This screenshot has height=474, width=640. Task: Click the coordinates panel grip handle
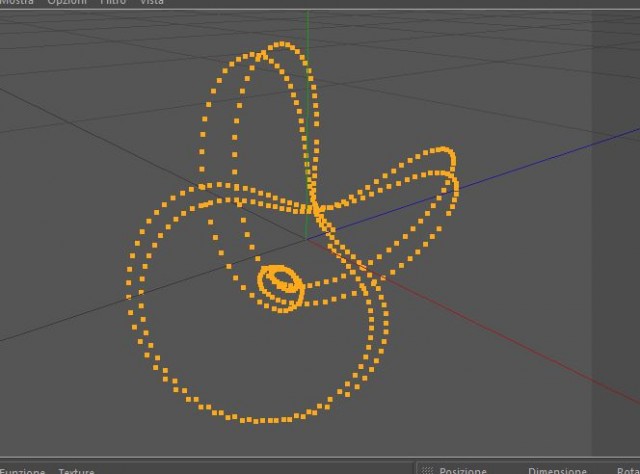(427, 471)
